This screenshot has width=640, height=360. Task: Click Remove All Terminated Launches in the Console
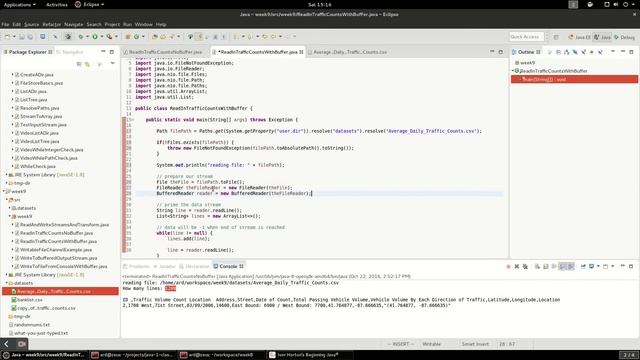(525, 267)
